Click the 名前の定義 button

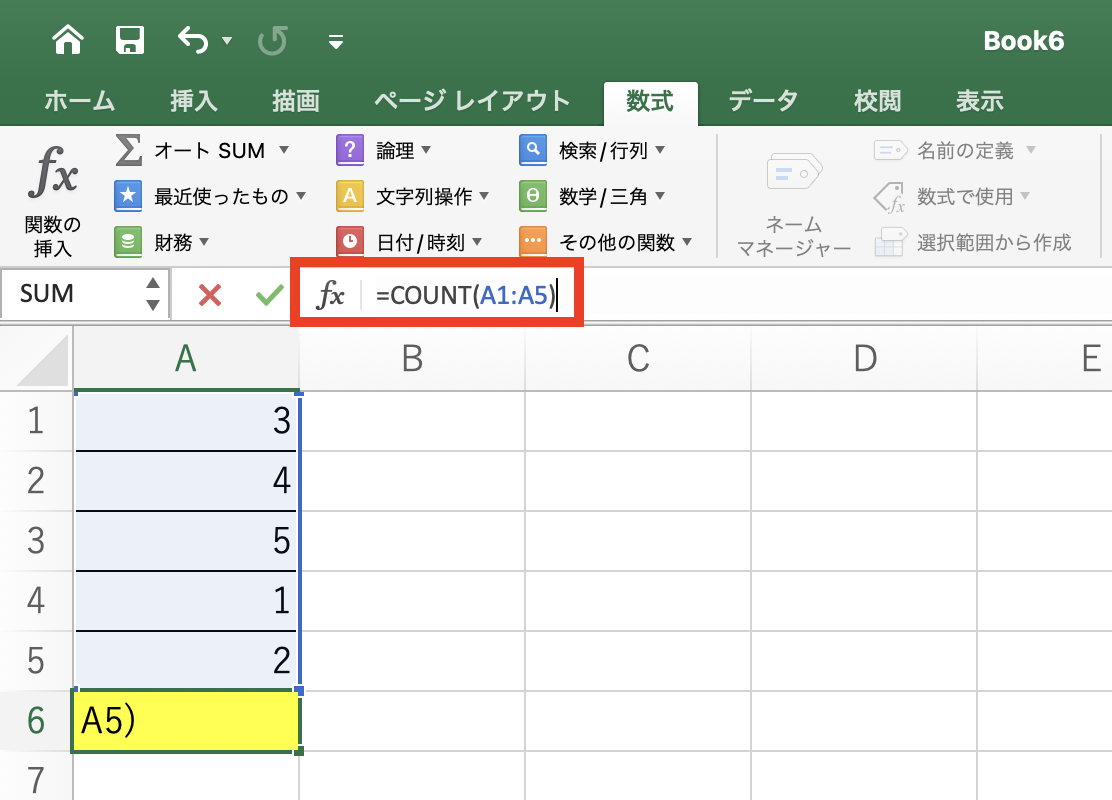pos(955,150)
